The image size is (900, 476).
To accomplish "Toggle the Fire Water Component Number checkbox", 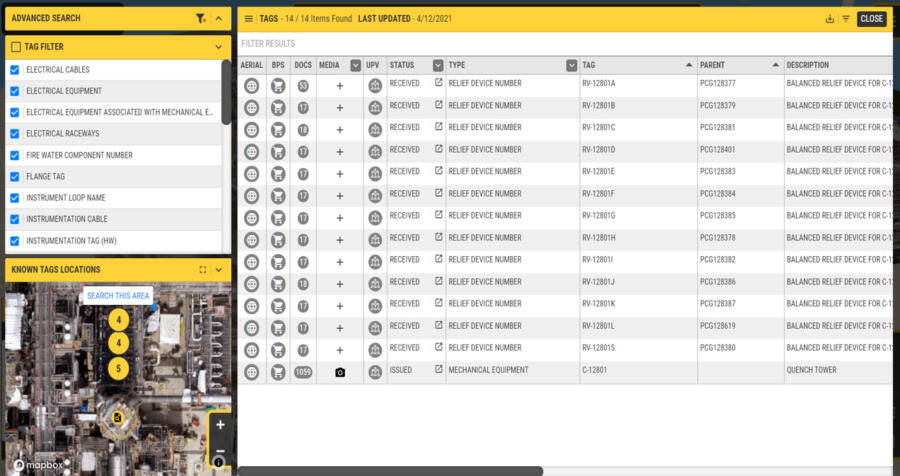I will pyautogui.click(x=14, y=155).
